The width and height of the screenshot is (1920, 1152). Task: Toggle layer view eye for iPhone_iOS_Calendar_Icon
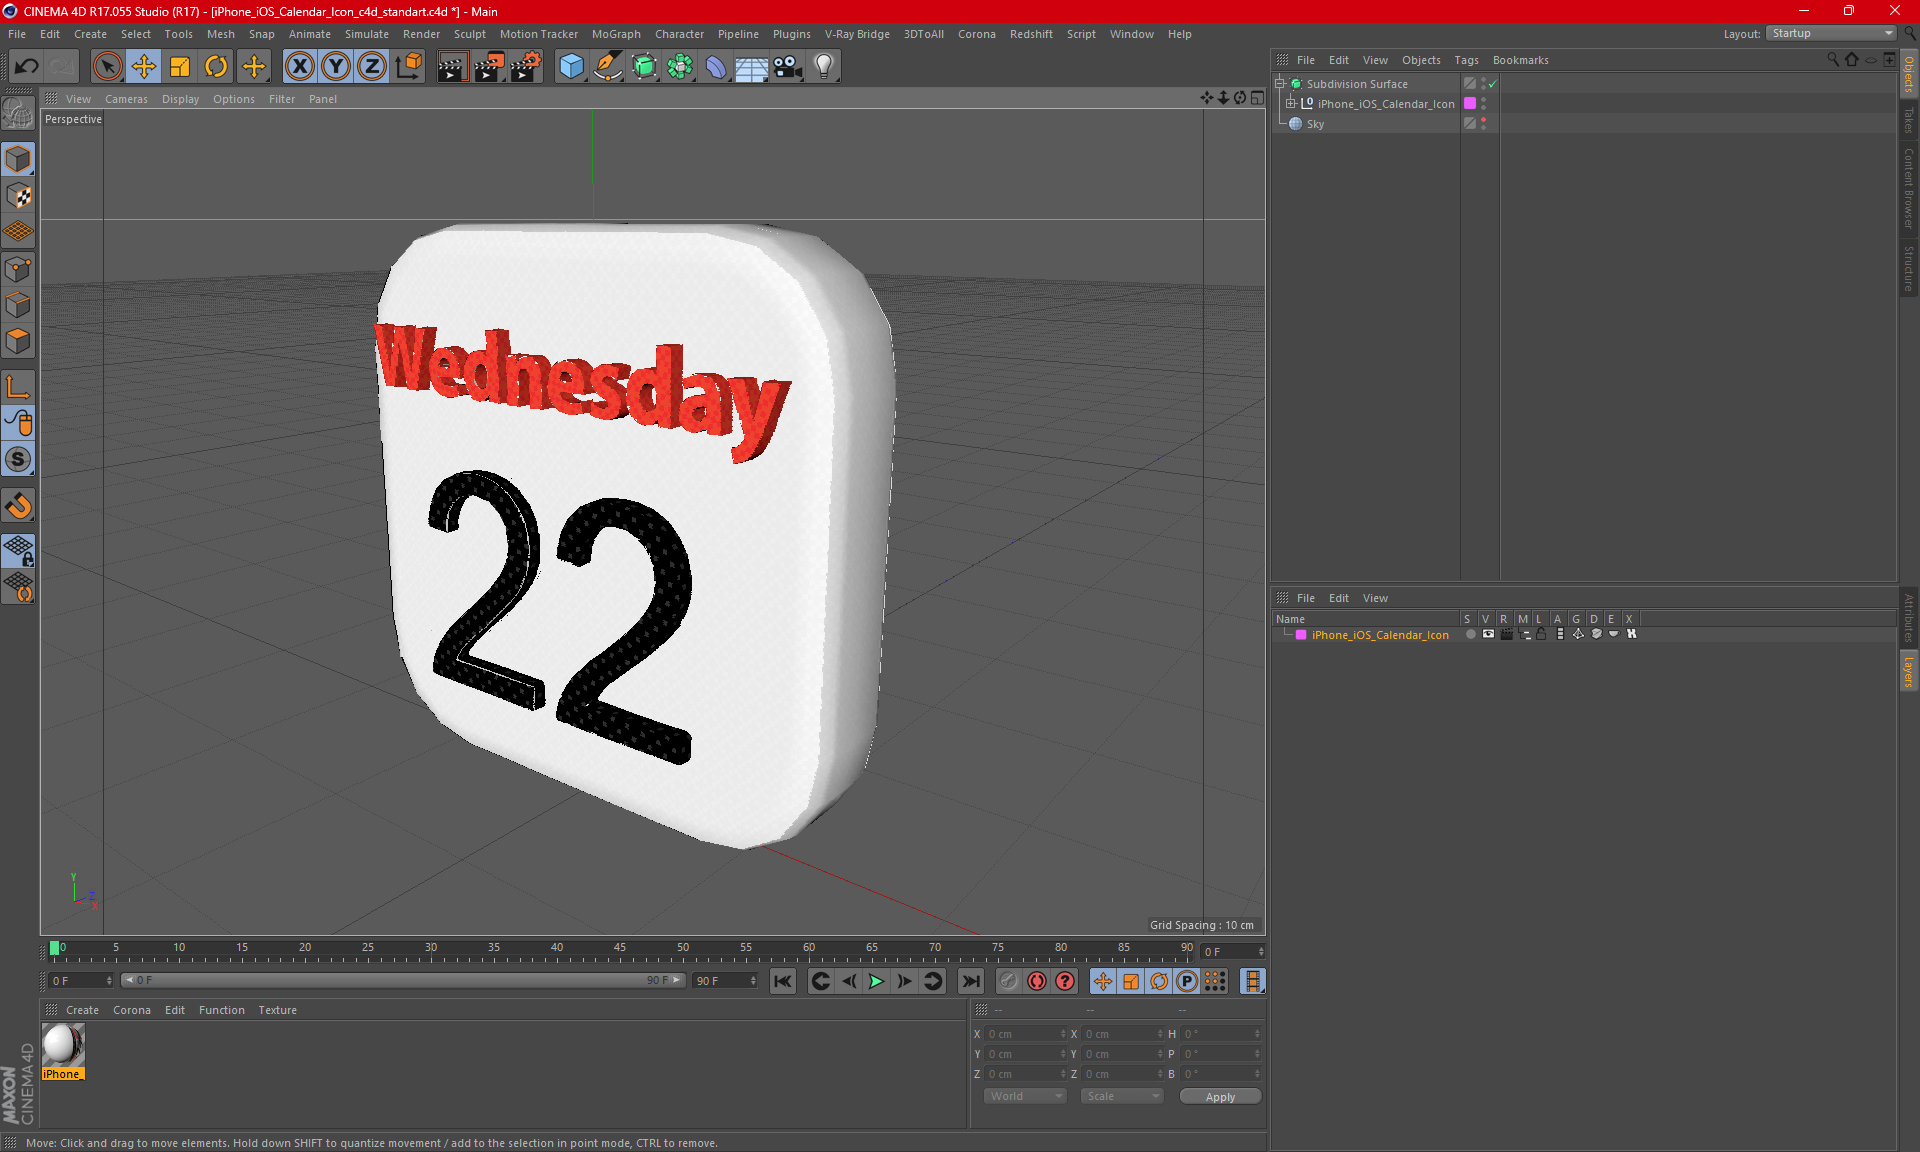1488,634
